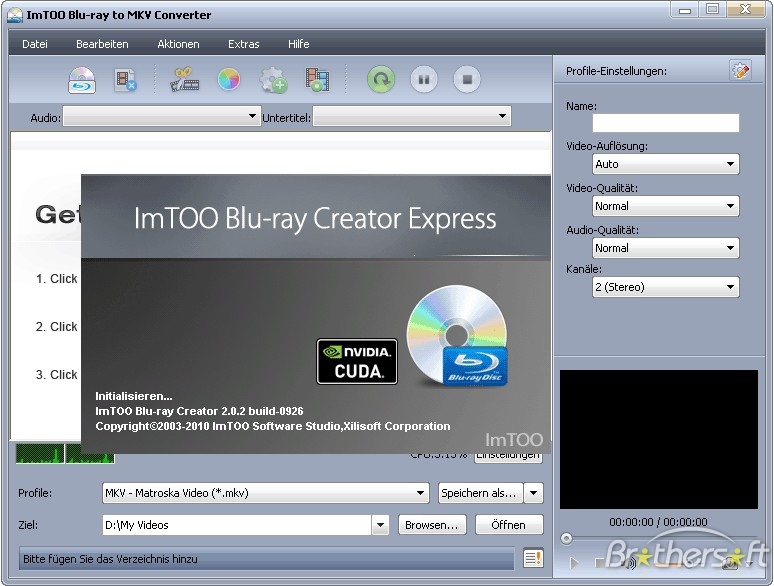The image size is (774, 586).
Task: Expand the Audio-Qualität dropdown
Action: tap(665, 248)
